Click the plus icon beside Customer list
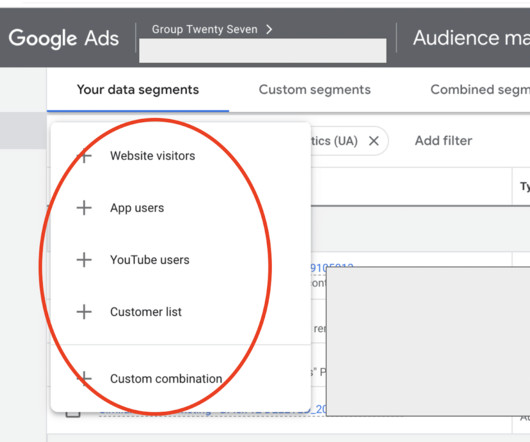 tap(84, 312)
